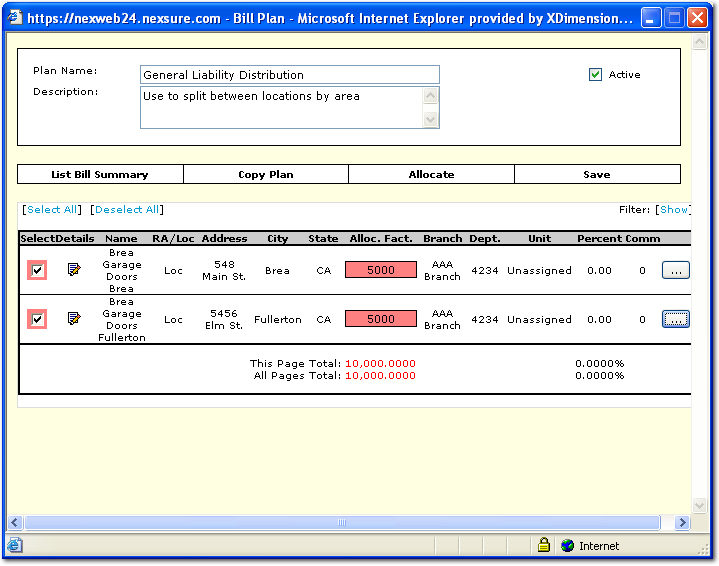Click the page vertical scroll up arrow
This screenshot has height=566, width=719.
pyautogui.click(x=699, y=42)
